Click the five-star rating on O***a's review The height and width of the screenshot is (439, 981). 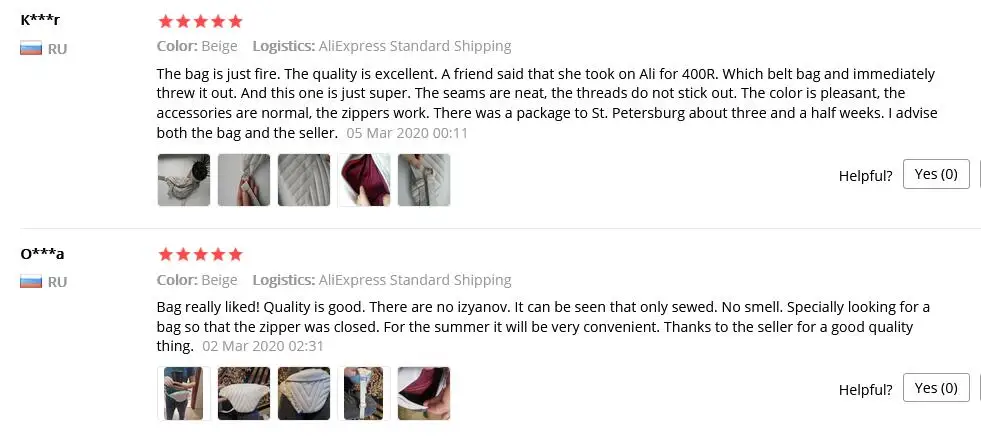[200, 255]
